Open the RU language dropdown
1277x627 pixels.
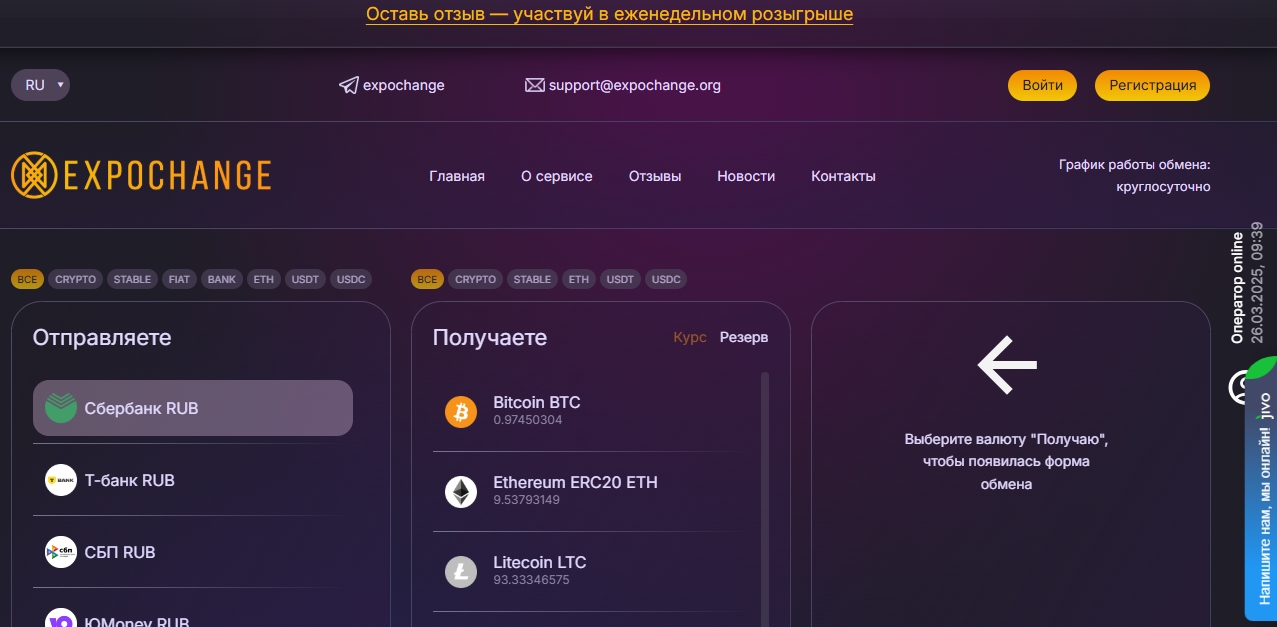click(x=40, y=85)
